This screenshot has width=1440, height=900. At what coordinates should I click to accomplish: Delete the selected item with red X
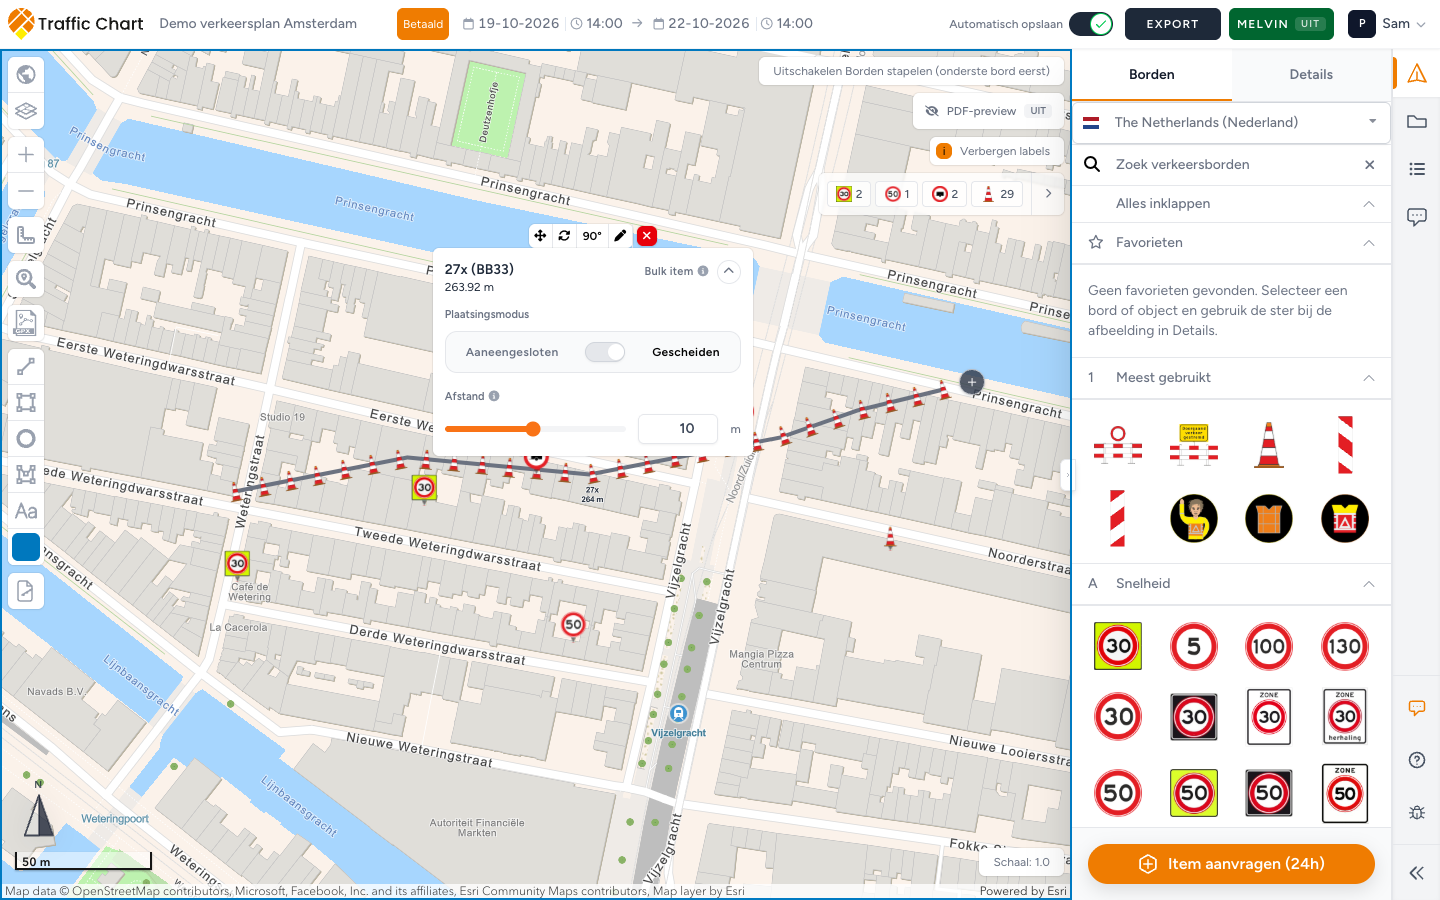tap(647, 236)
